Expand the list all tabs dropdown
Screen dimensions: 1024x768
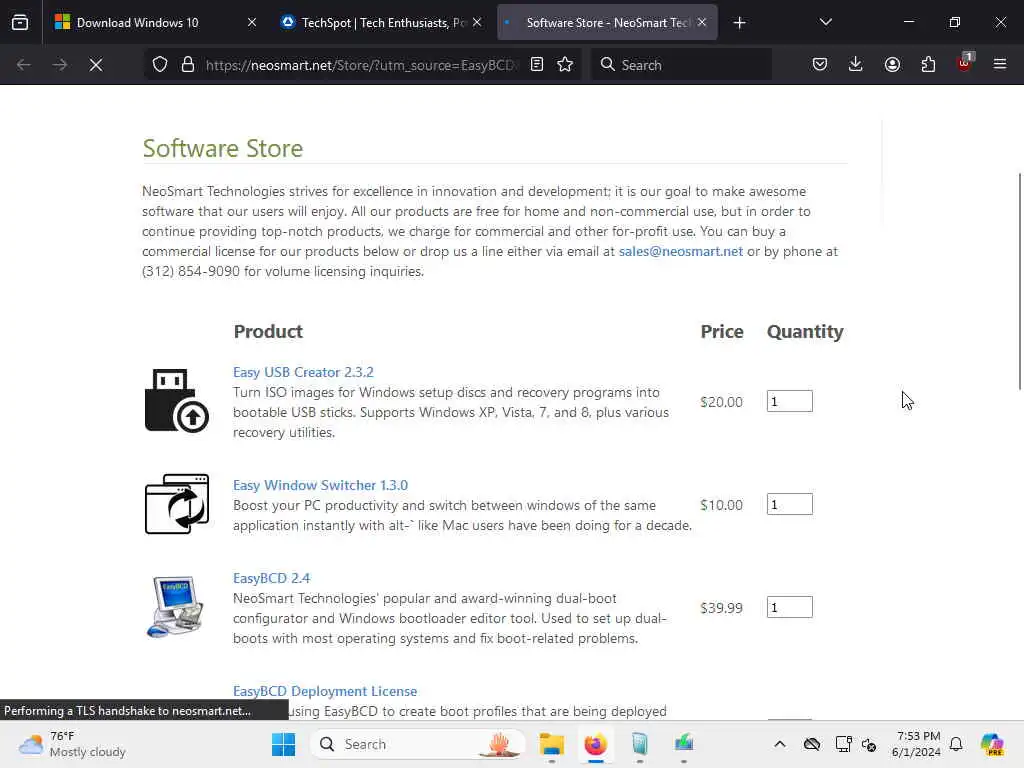point(825,22)
